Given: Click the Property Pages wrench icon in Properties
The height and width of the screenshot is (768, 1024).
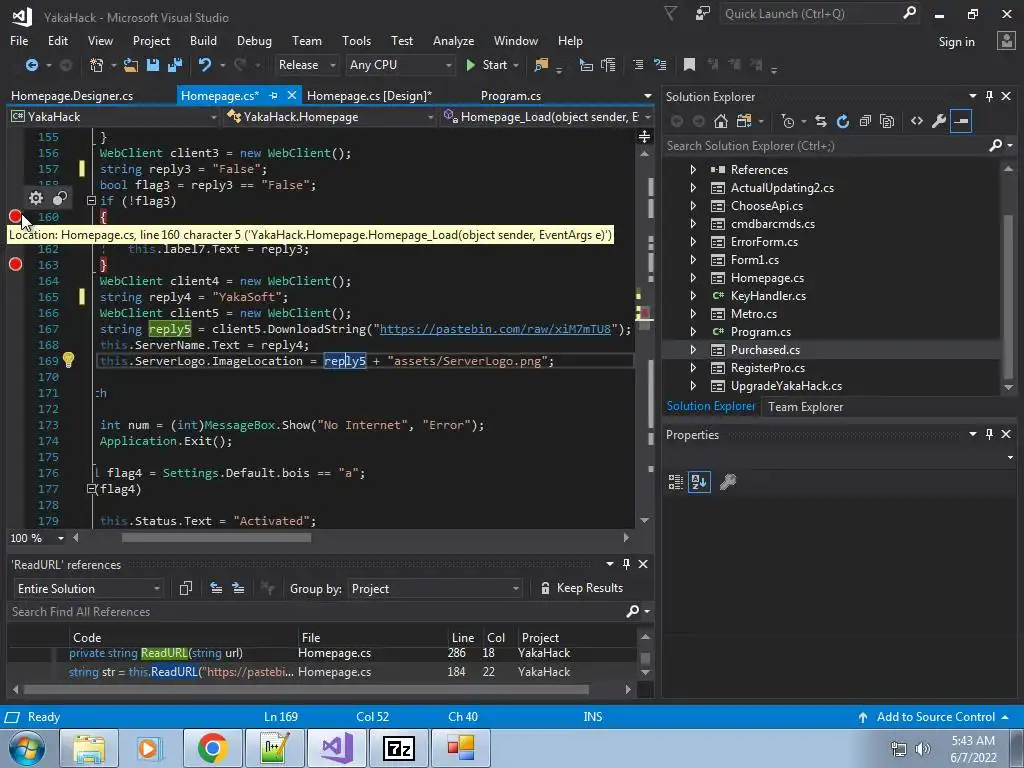Looking at the screenshot, I should pos(728,482).
